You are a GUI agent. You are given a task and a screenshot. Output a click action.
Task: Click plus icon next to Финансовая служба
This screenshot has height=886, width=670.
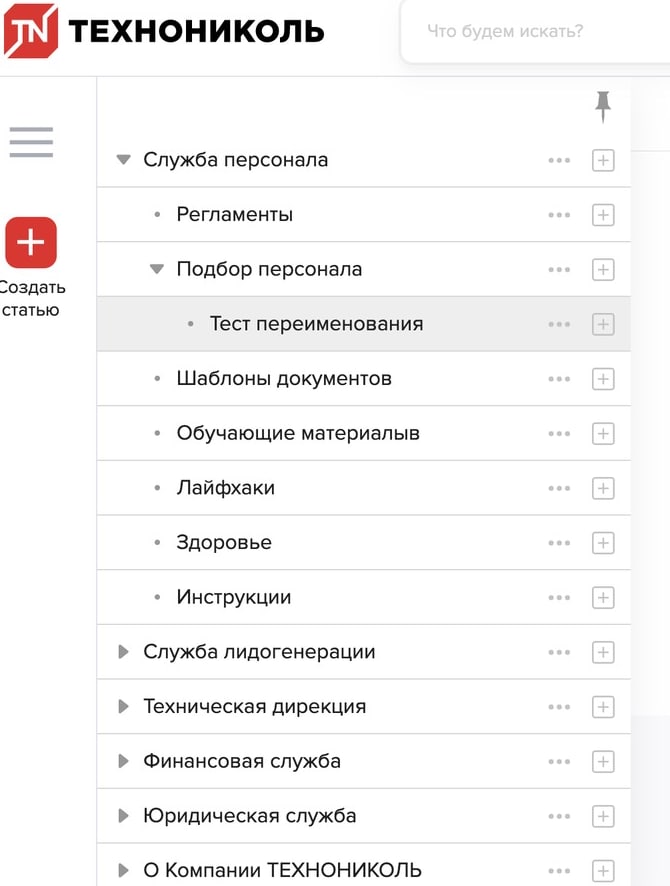603,761
